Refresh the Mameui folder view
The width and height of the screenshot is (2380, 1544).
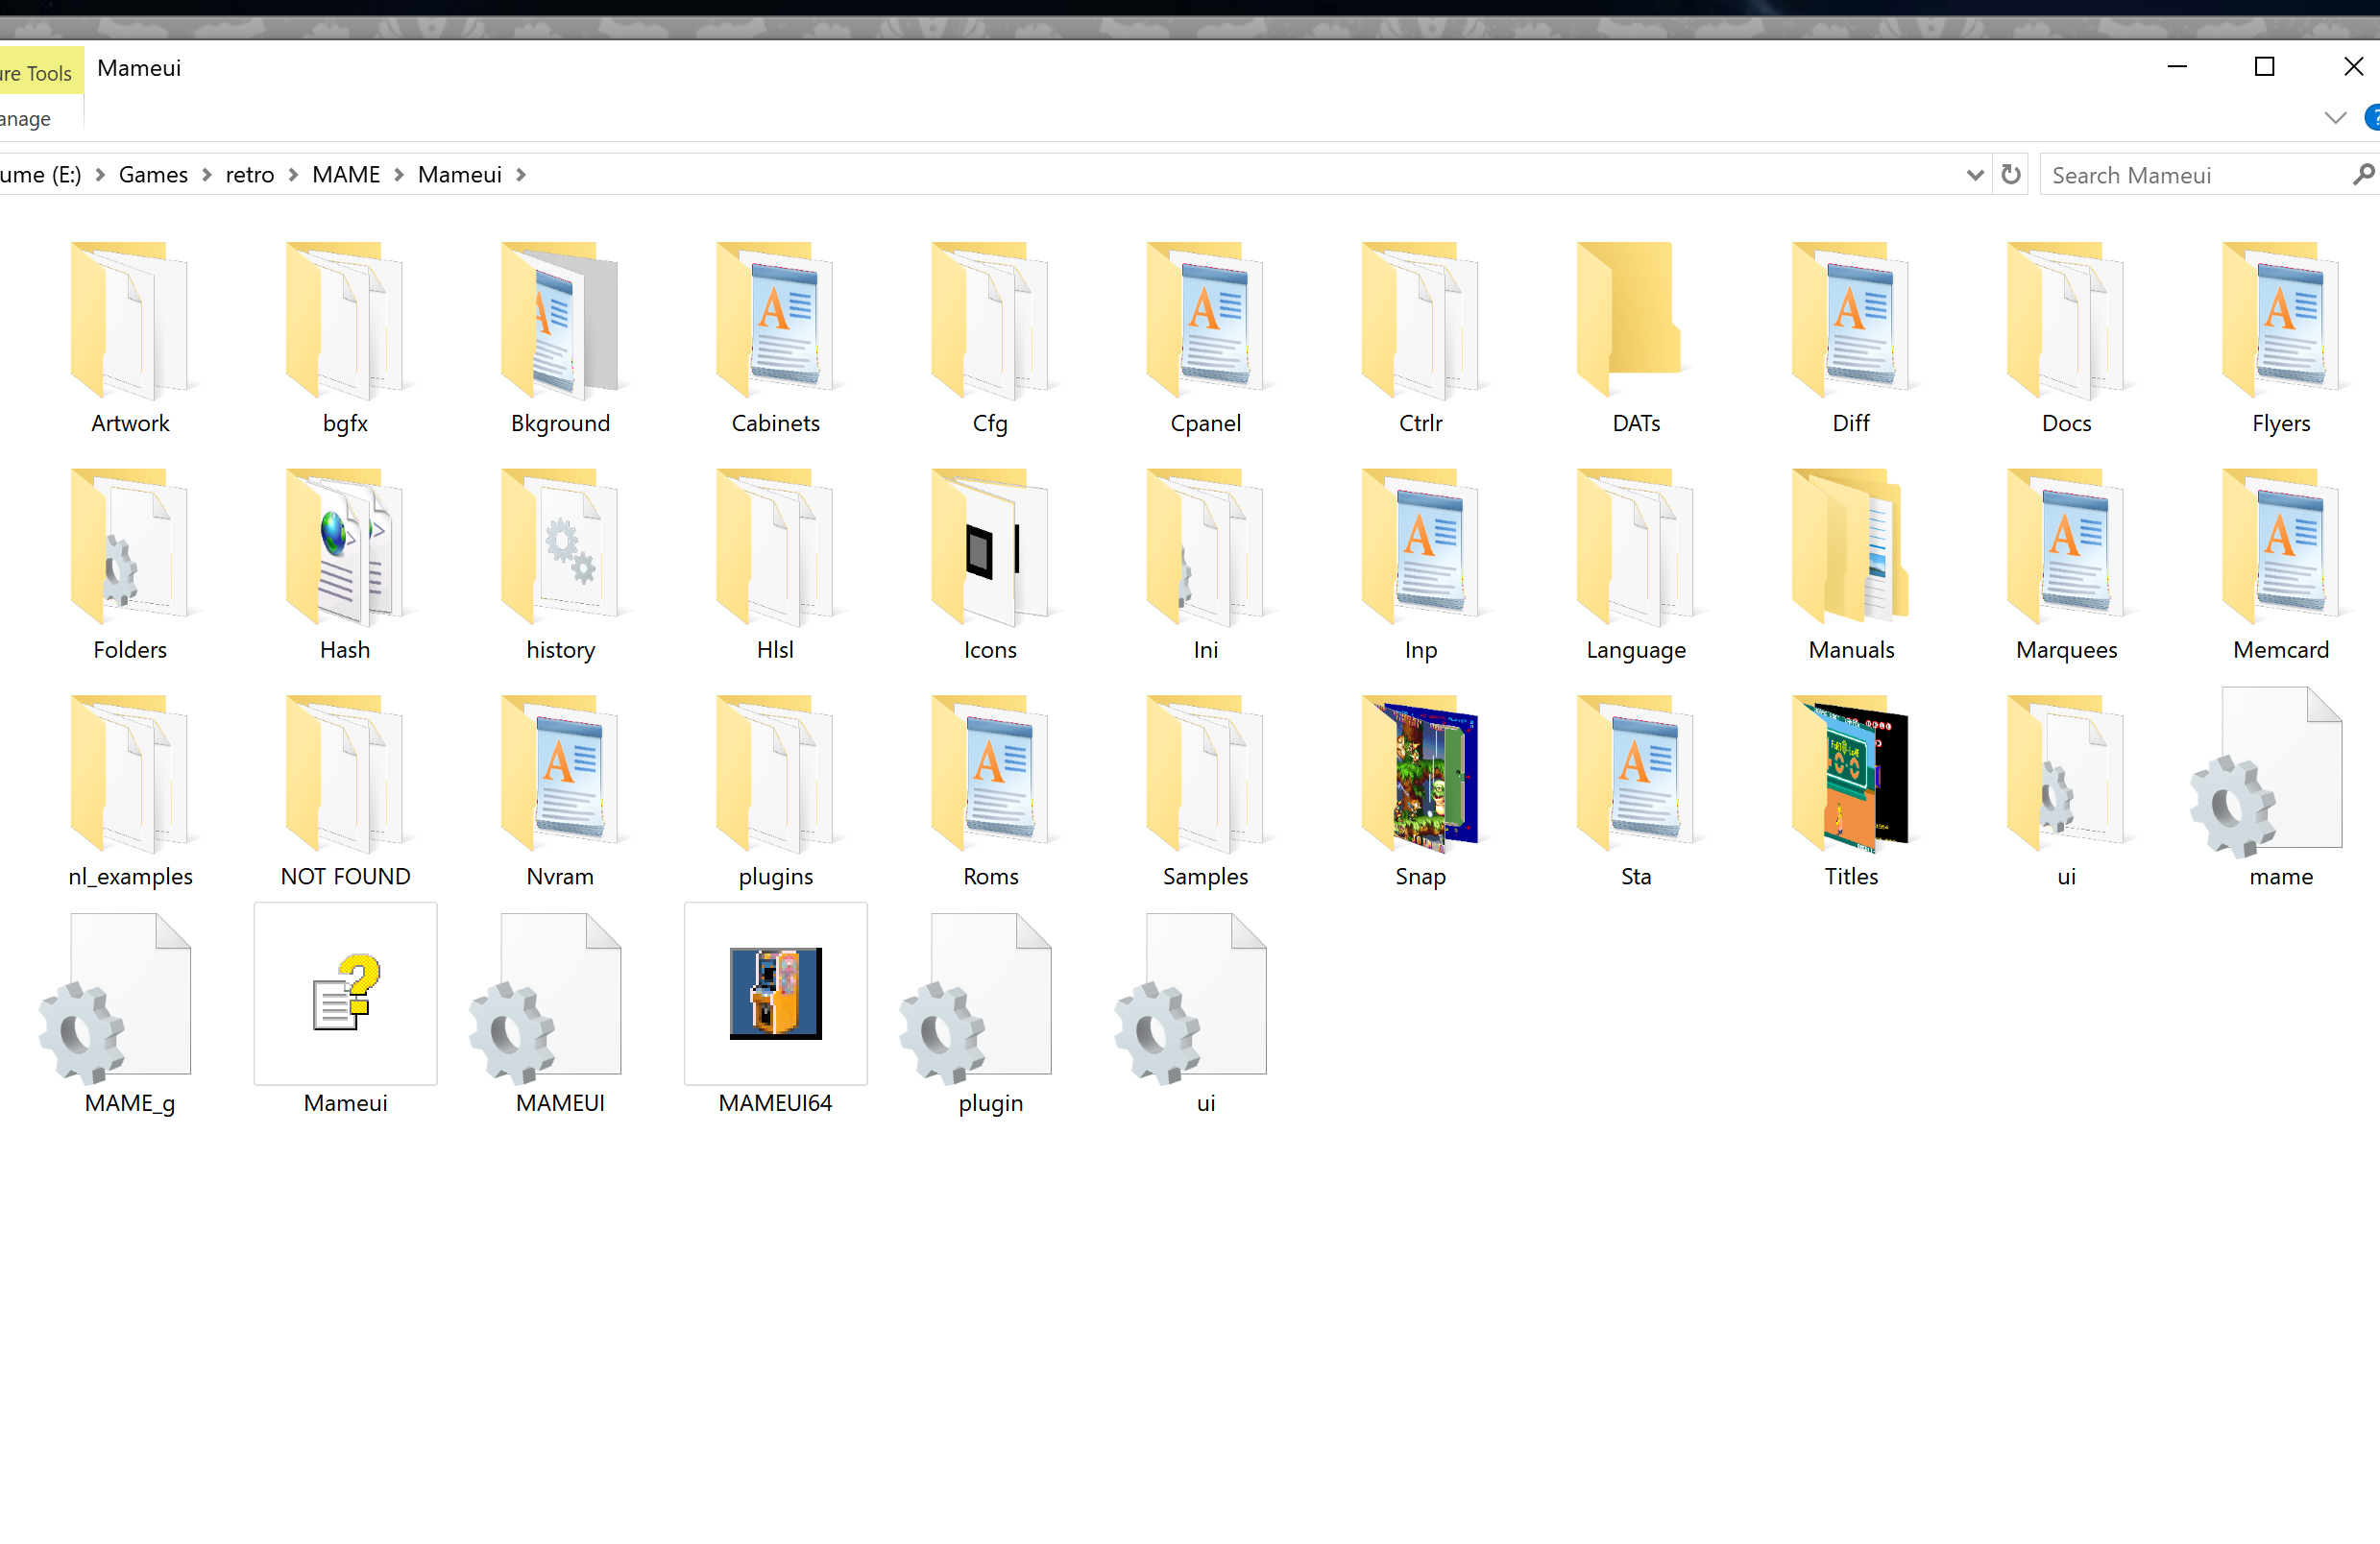2011,175
